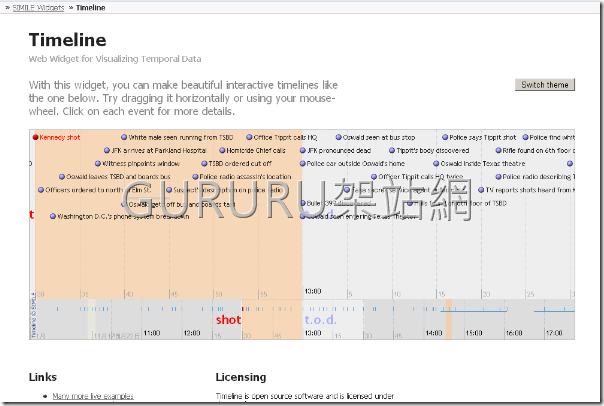
Task: Click Rifle found on 6th floor event
Action: (535, 151)
